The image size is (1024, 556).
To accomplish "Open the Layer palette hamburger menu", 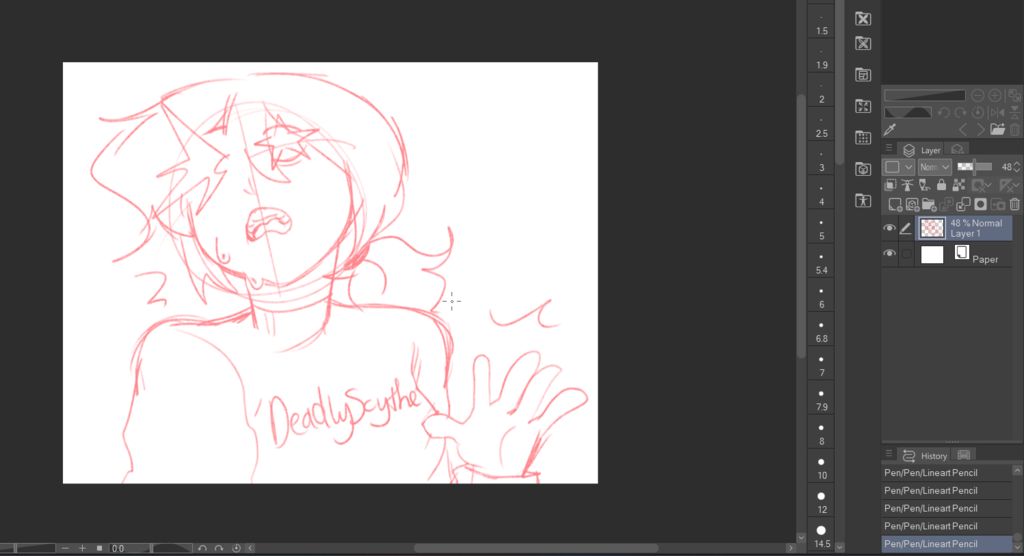I will pos(889,149).
